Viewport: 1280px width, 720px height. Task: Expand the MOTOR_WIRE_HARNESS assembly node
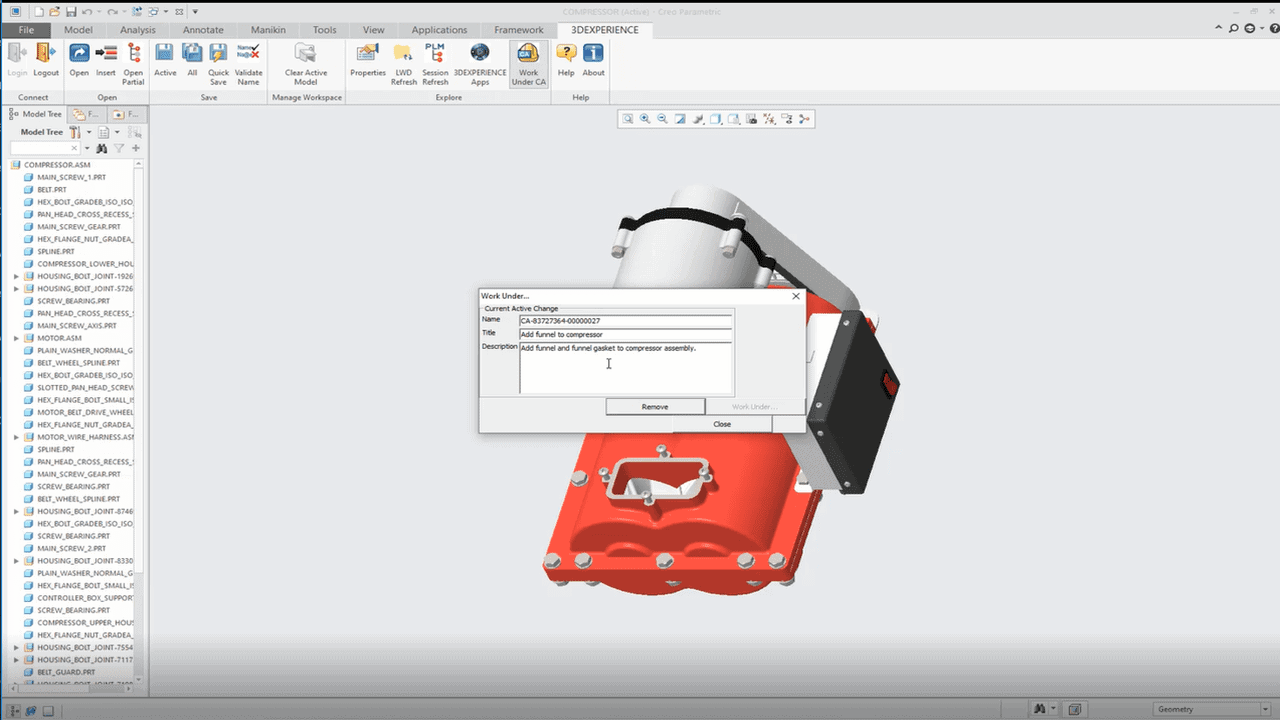[16, 437]
